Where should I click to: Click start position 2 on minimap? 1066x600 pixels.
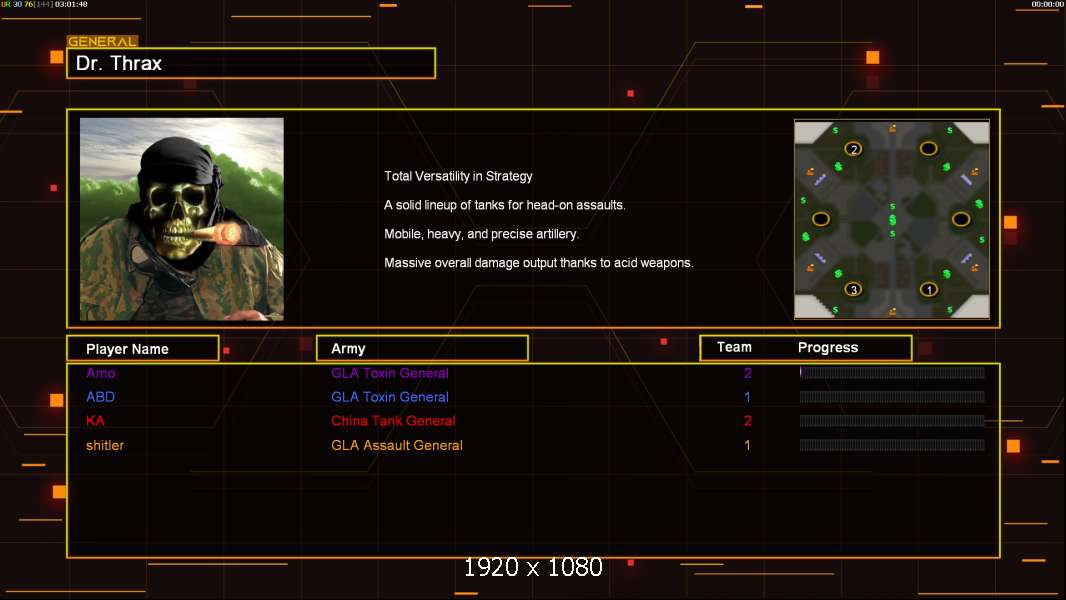tap(853, 149)
